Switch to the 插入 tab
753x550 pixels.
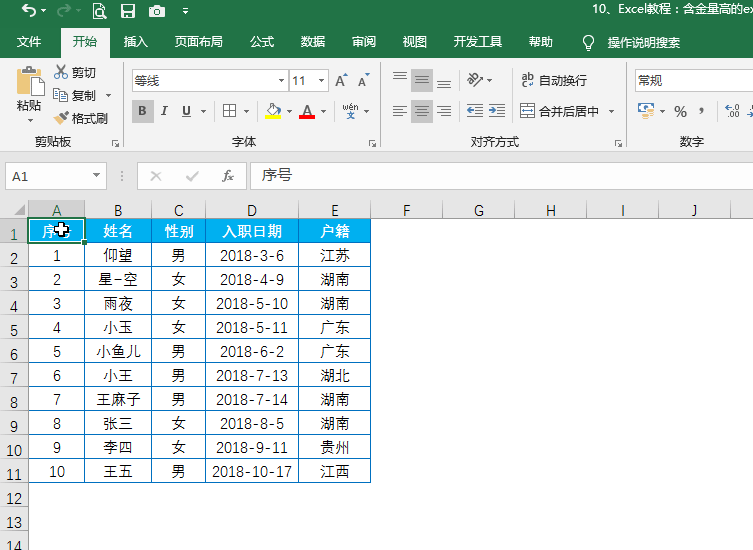135,42
